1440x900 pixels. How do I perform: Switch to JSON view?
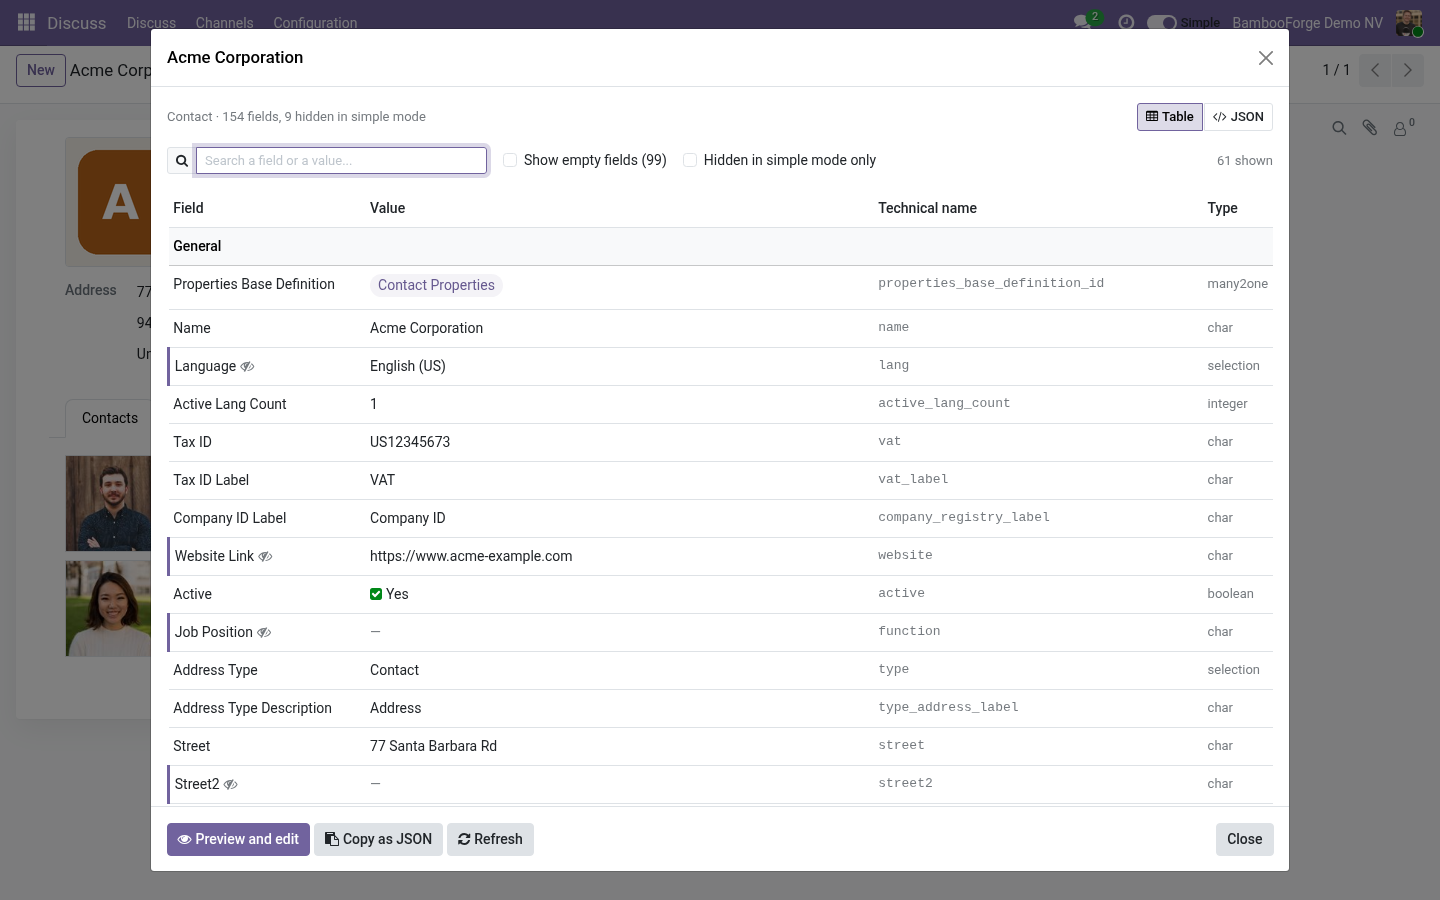[1238, 117]
